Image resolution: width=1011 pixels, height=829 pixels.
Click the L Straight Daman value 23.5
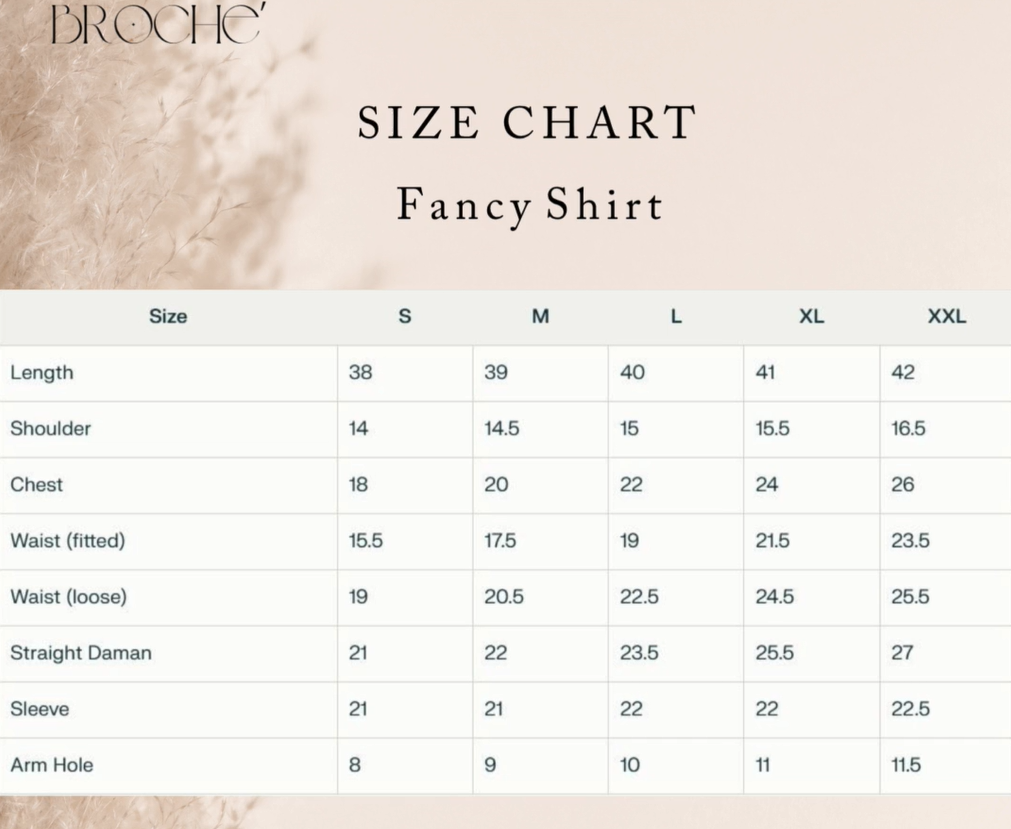pos(639,653)
